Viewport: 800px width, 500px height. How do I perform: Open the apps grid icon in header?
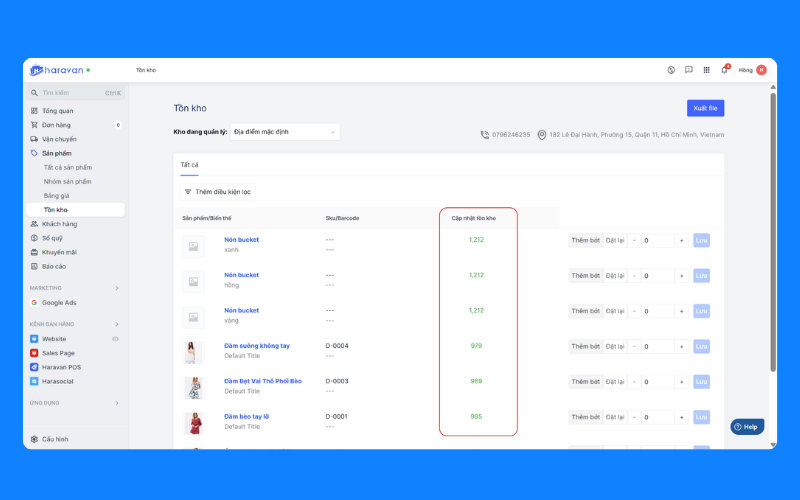[707, 70]
